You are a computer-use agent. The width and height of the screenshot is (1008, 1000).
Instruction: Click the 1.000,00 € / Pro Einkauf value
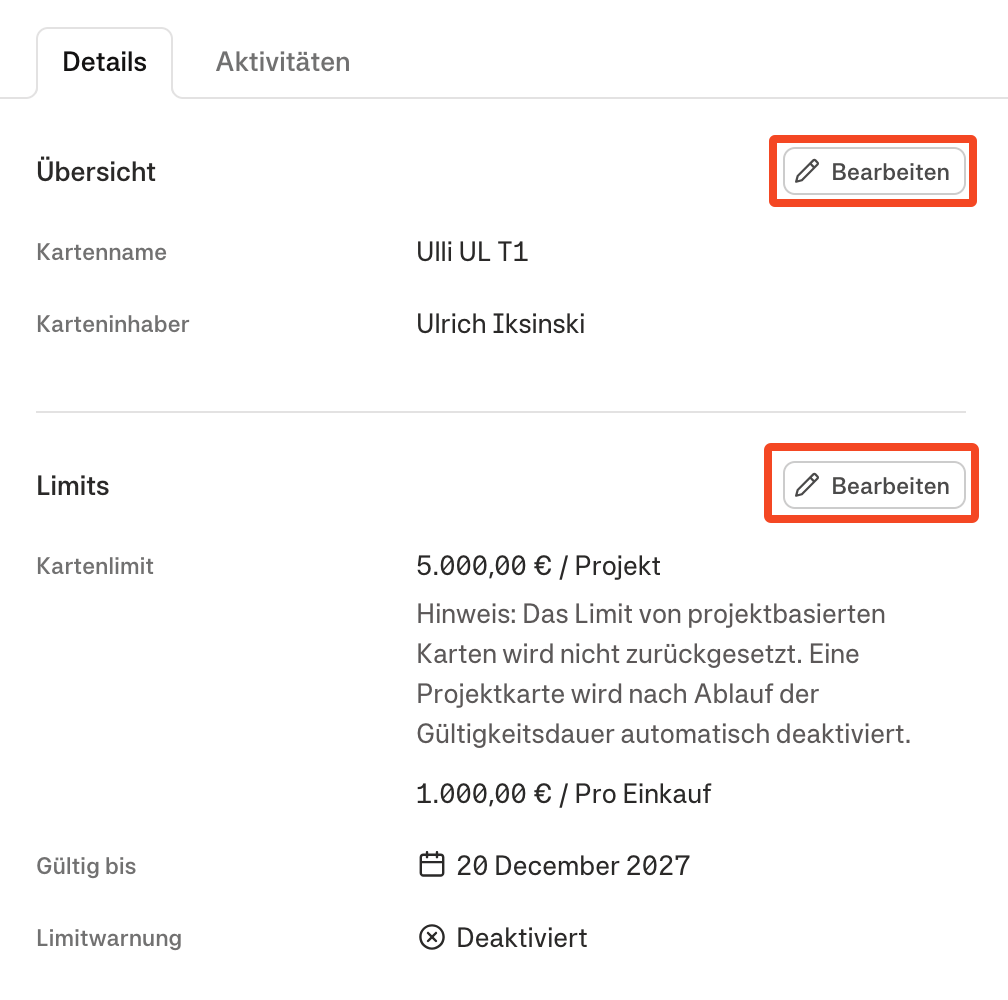coord(563,794)
